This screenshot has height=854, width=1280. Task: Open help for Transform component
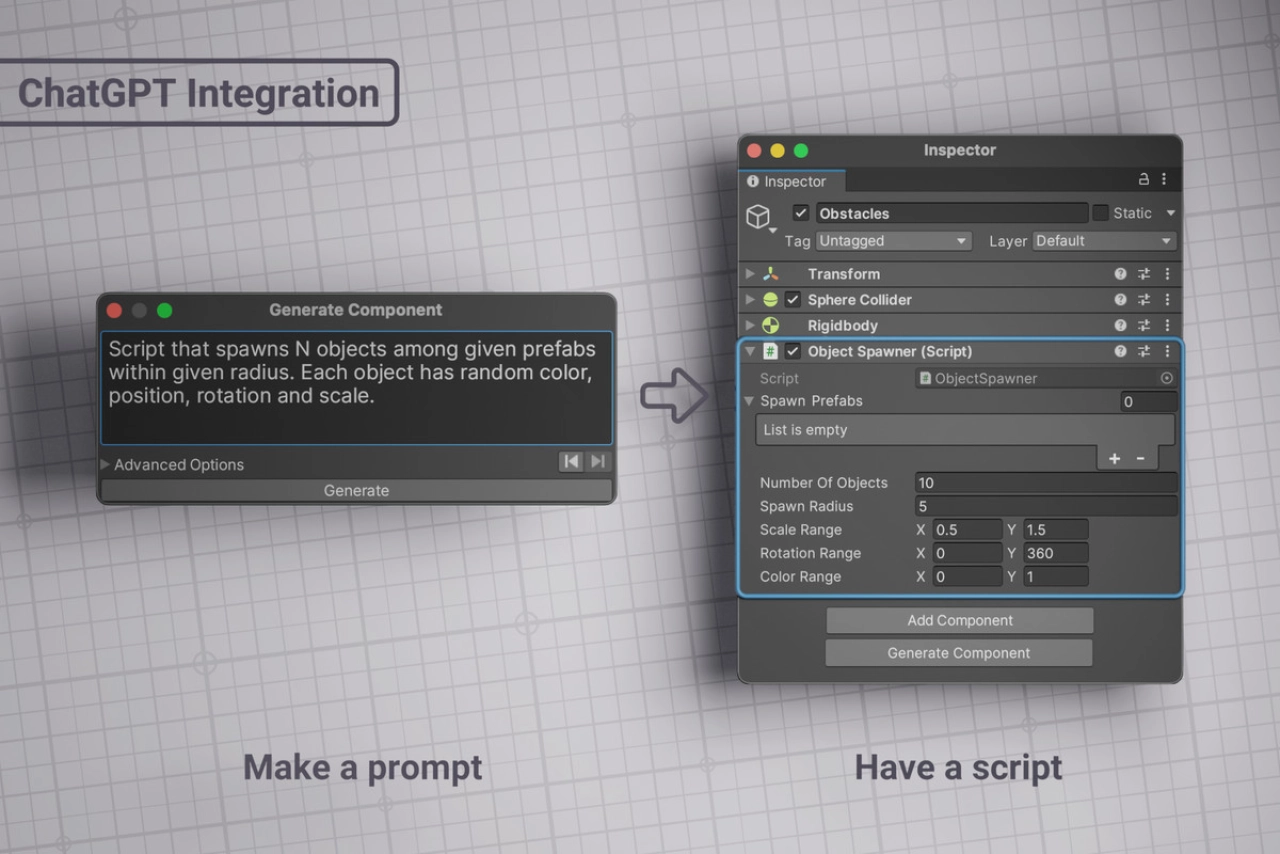point(1121,274)
